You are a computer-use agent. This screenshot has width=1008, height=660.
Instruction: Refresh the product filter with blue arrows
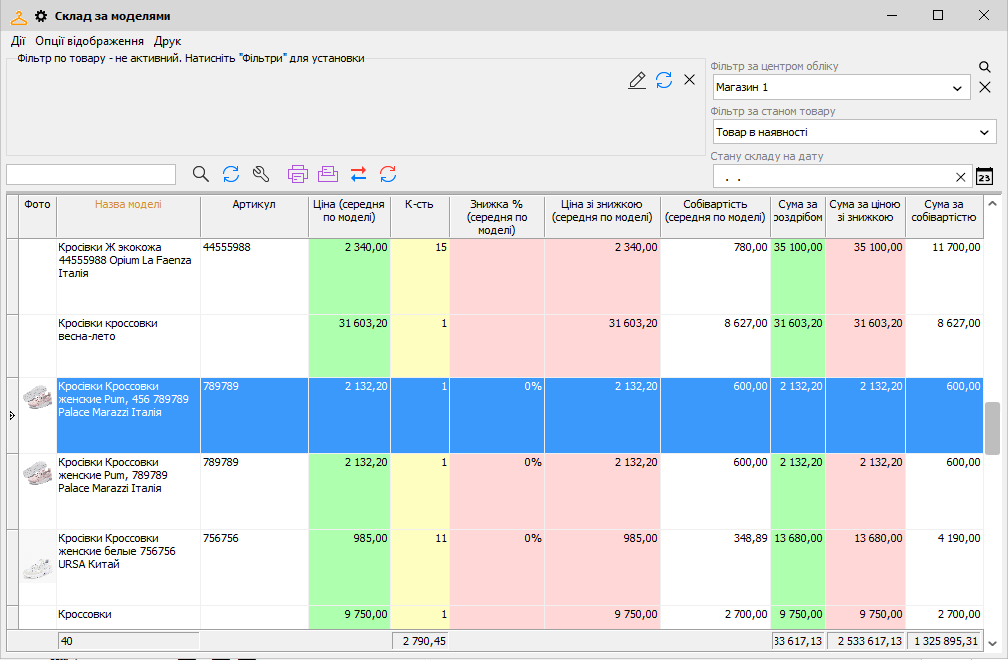coord(664,80)
